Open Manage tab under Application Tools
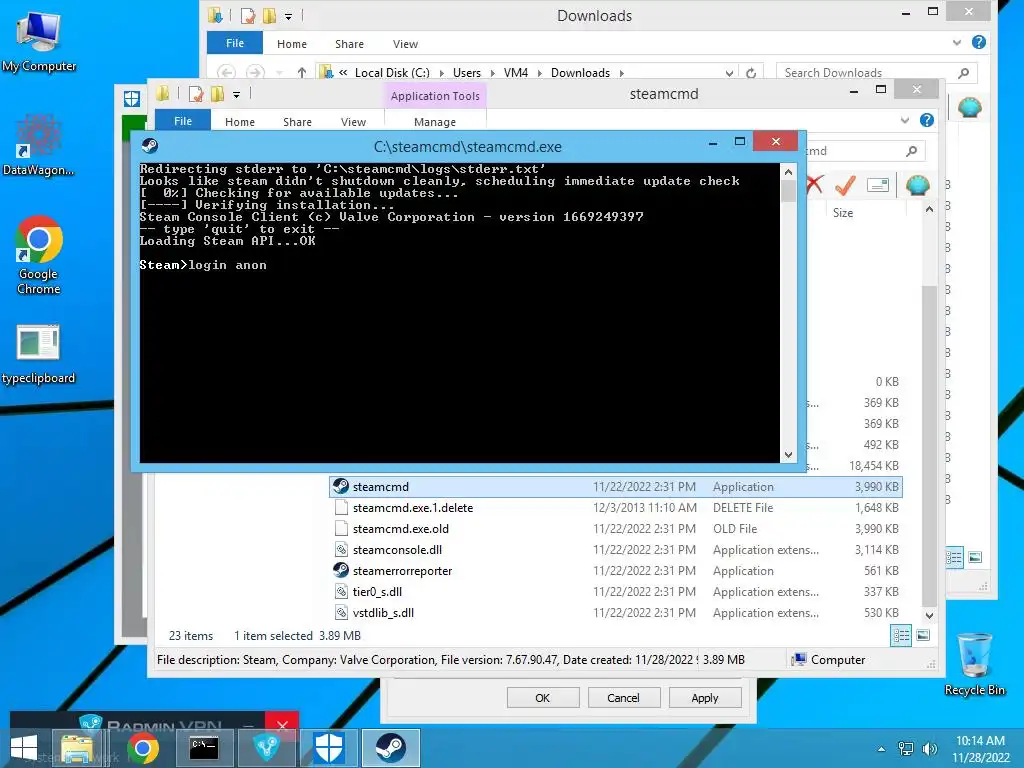 click(435, 122)
